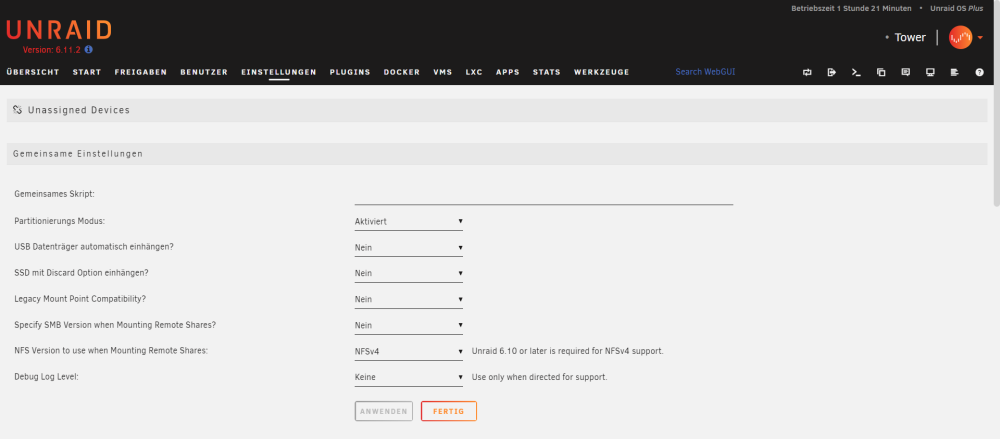Click the Betriebszeit 1 Stunde 21 Minuten text
This screenshot has height=439, width=1000.
pyautogui.click(x=851, y=8)
